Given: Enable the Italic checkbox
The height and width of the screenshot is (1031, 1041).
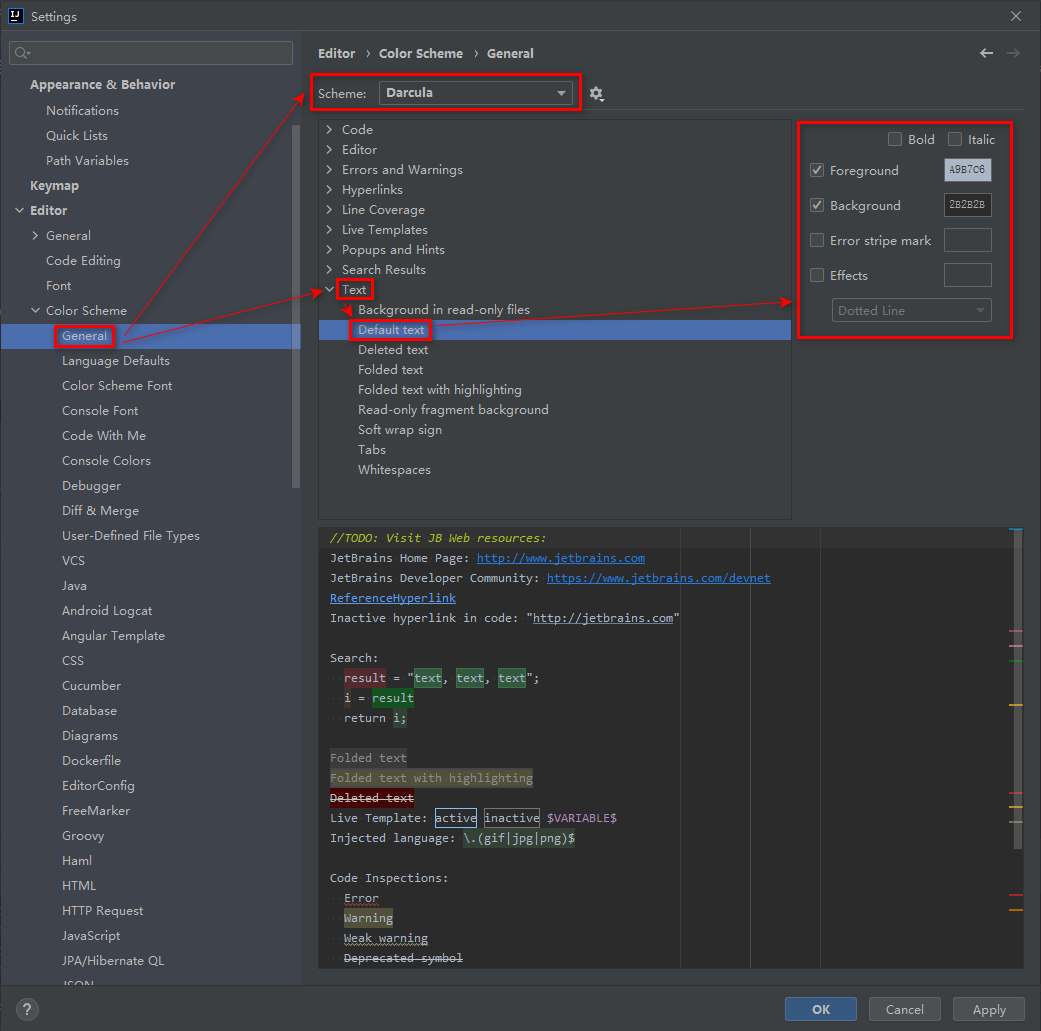Looking at the screenshot, I should 955,139.
